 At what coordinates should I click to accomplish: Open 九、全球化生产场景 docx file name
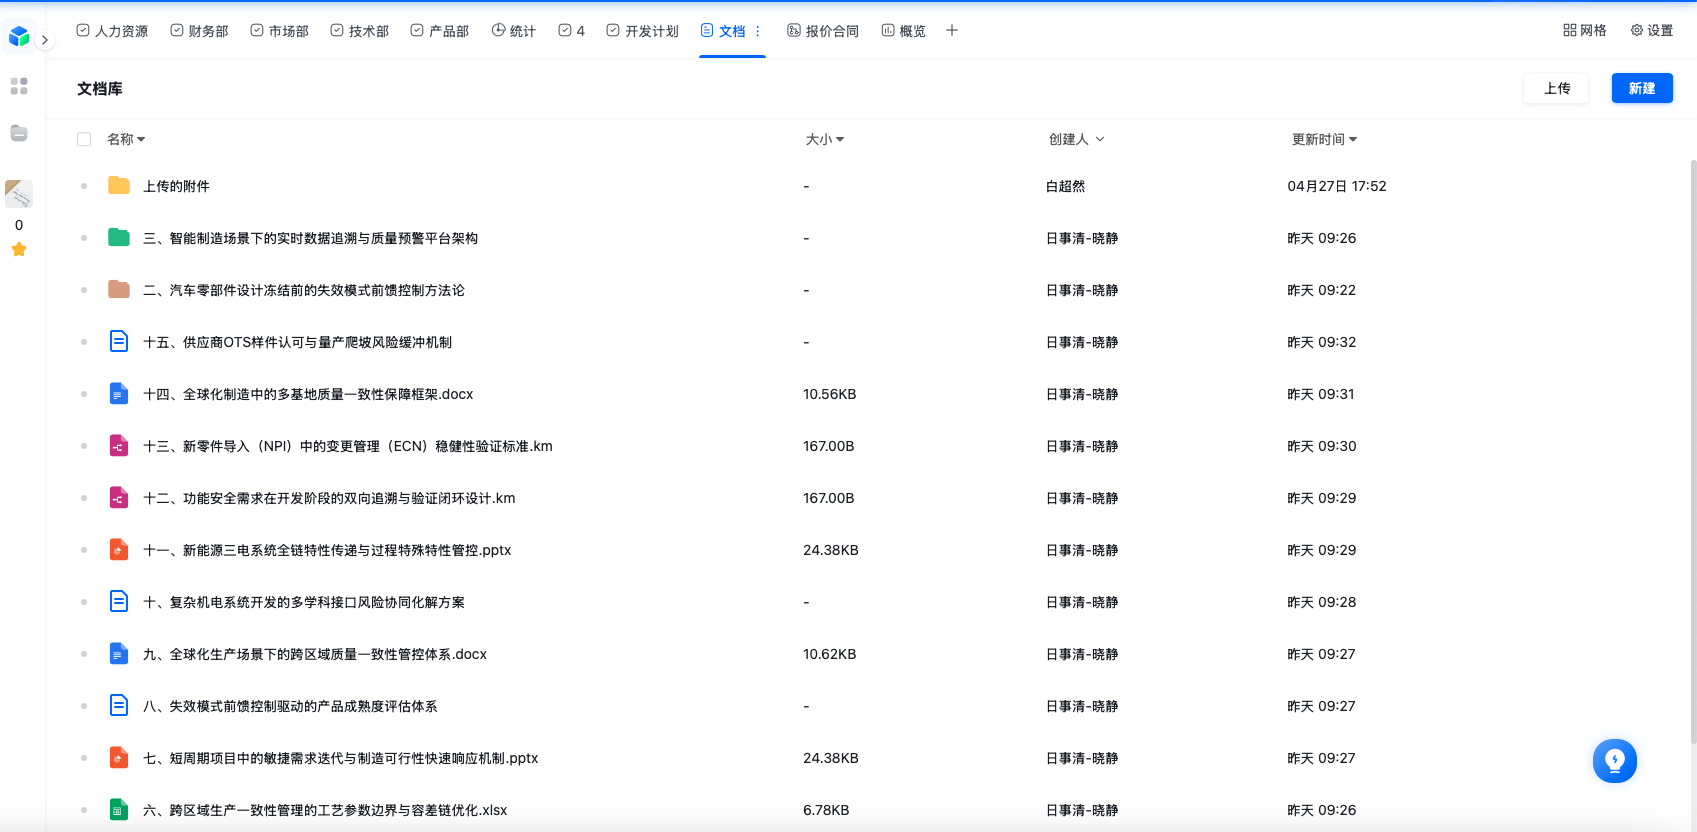(x=315, y=654)
